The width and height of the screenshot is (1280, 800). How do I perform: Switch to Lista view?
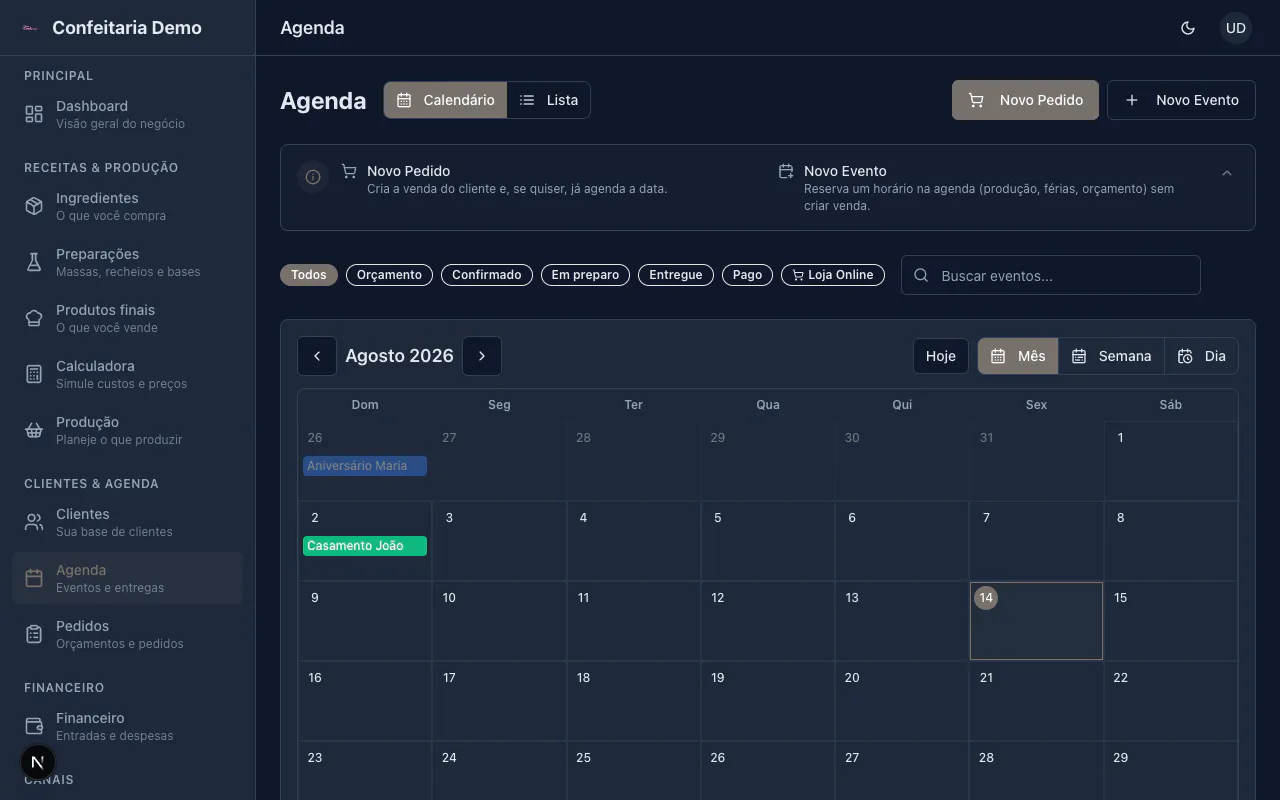pyautogui.click(x=549, y=100)
